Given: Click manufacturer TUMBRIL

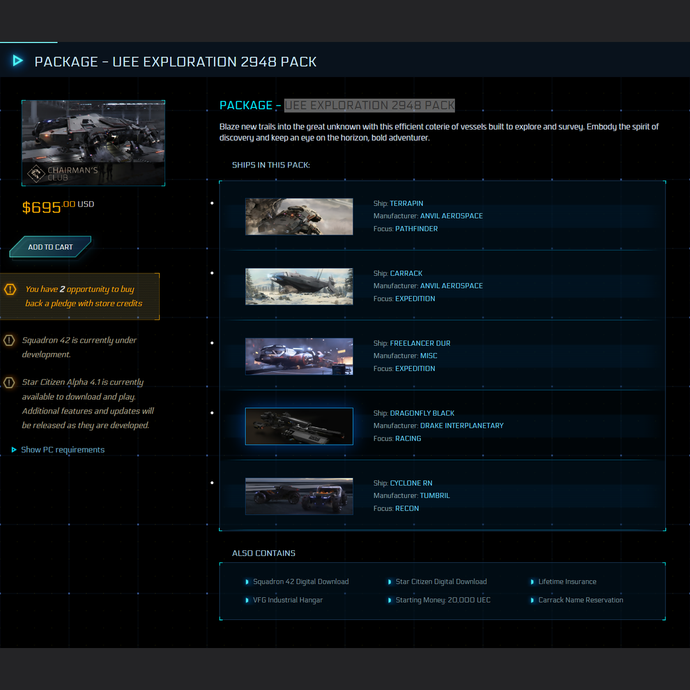Looking at the screenshot, I should click(x=435, y=495).
